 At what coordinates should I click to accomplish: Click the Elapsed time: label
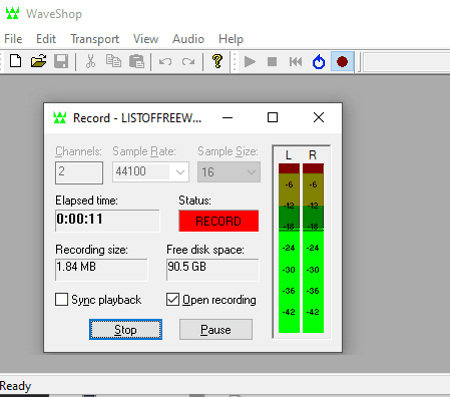coord(86,201)
